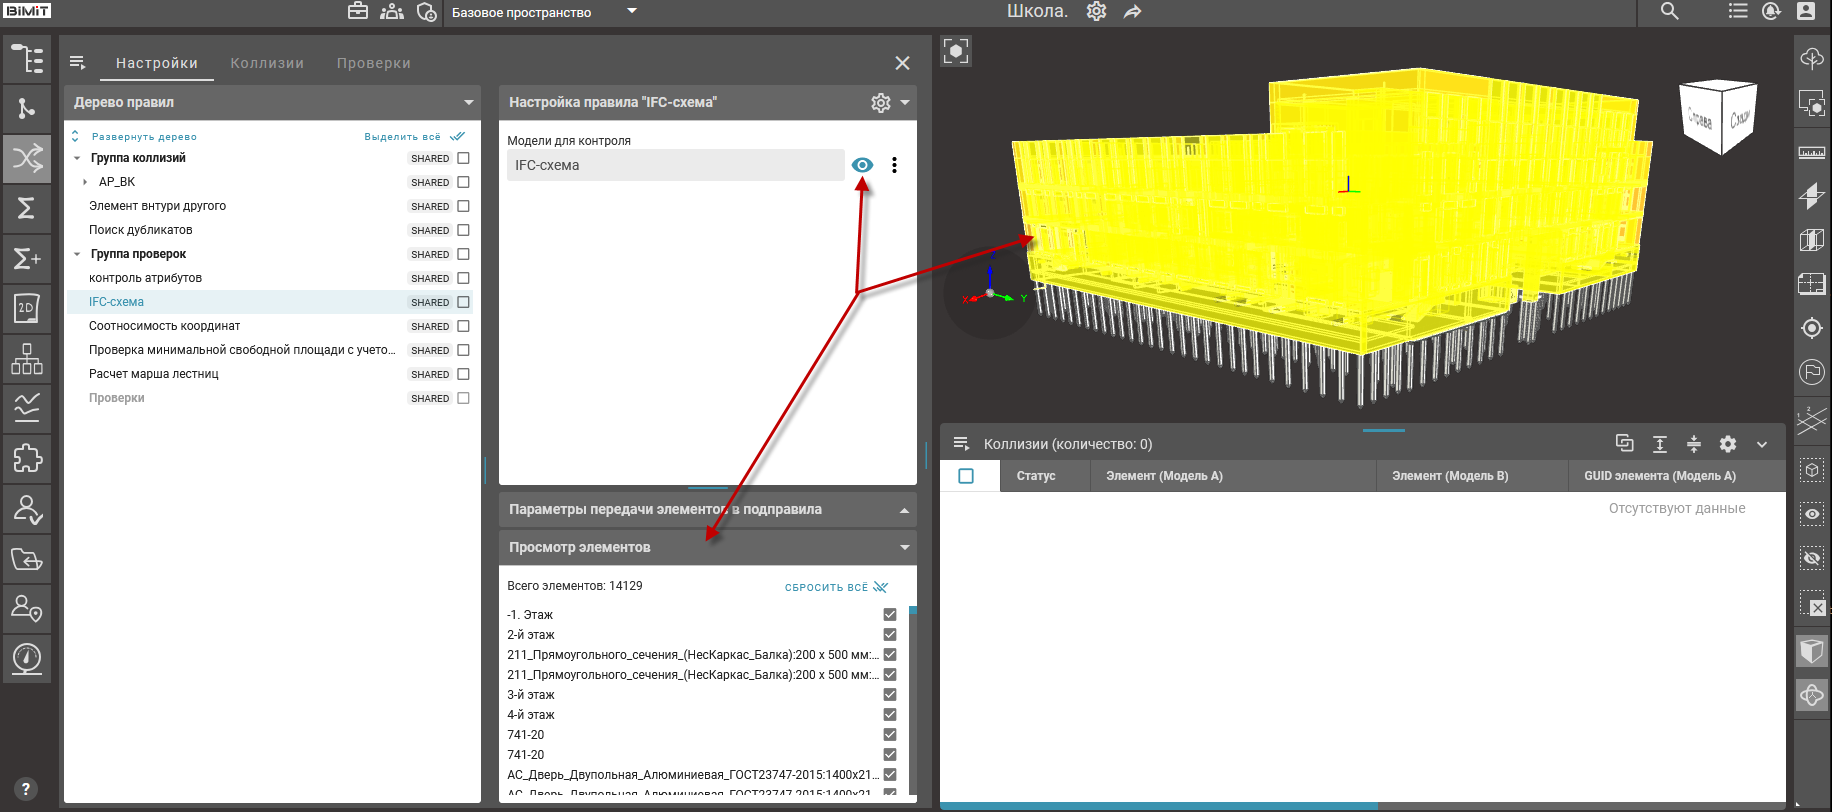Image resolution: width=1832 pixels, height=812 pixels.
Task: Open the Базовое пространство dropdown
Action: tap(545, 12)
